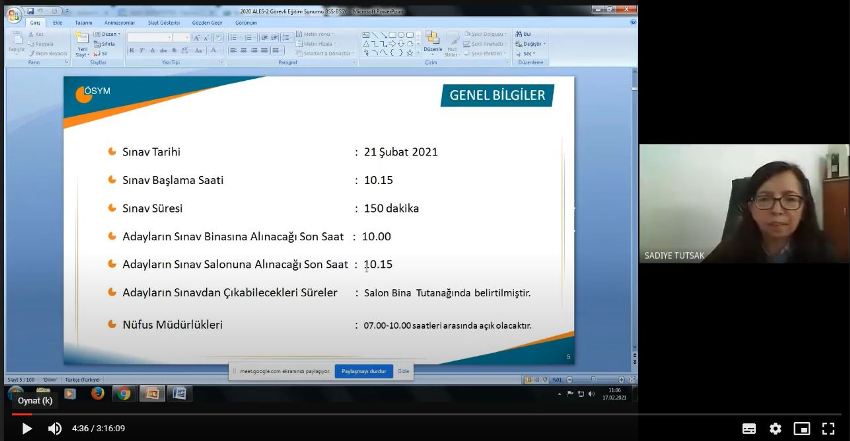Open Chrome from the taskbar

coord(122,393)
